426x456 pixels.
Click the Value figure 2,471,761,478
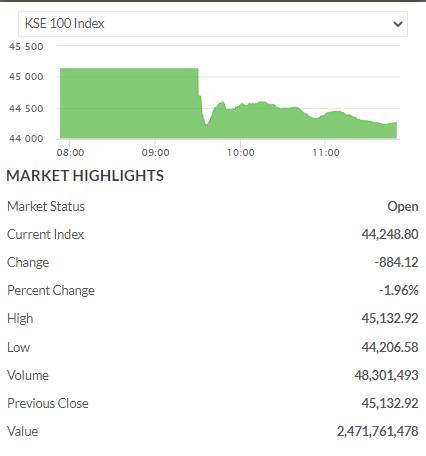pyautogui.click(x=378, y=431)
